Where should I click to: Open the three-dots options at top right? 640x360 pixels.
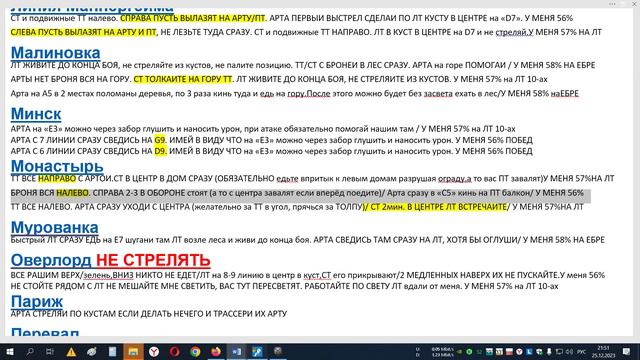pyautogui.click(x=612, y=4)
